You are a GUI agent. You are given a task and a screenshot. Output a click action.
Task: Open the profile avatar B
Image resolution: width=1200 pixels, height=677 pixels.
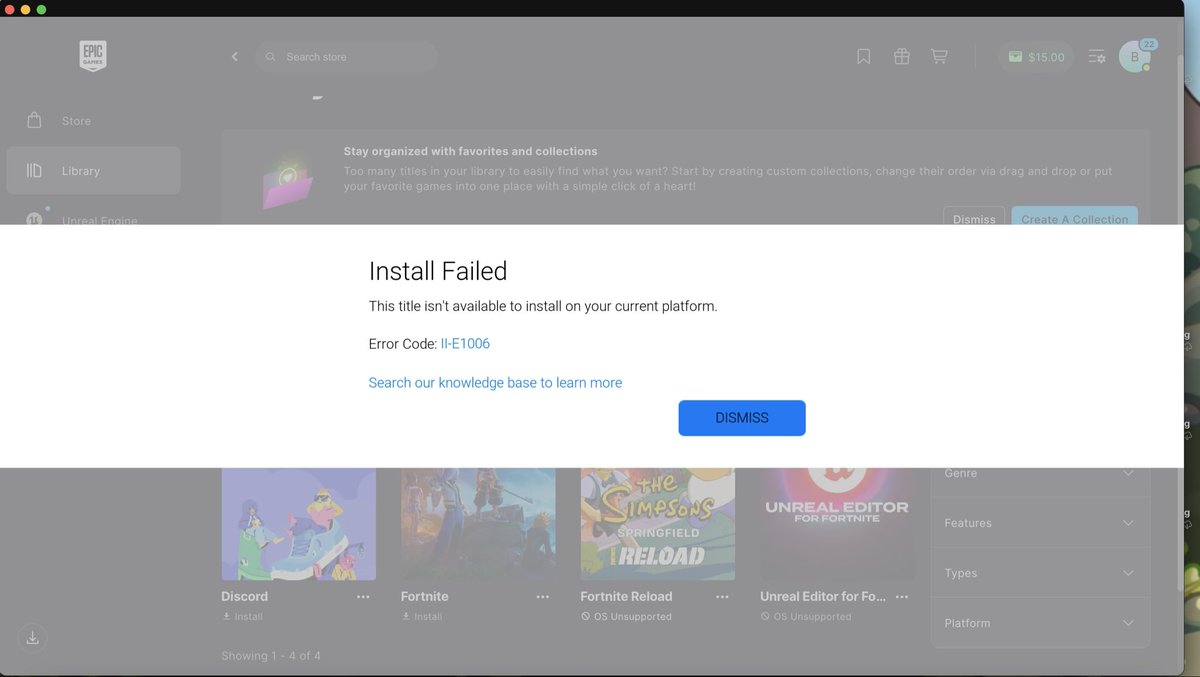(x=1134, y=57)
